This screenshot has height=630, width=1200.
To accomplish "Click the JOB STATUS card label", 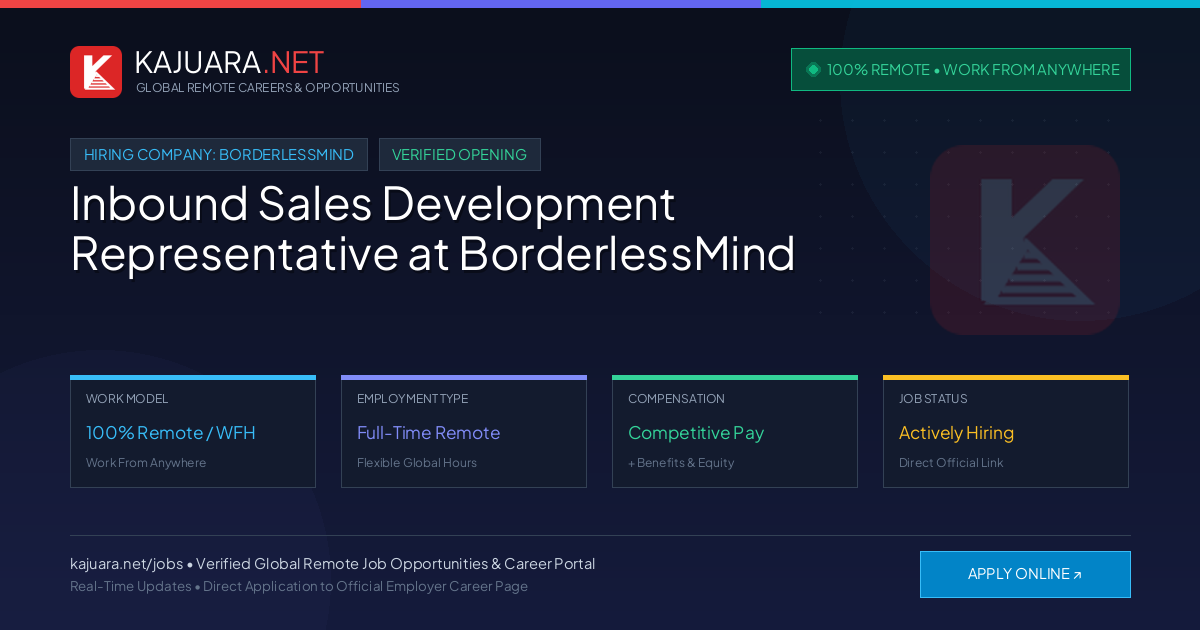I will [933, 399].
